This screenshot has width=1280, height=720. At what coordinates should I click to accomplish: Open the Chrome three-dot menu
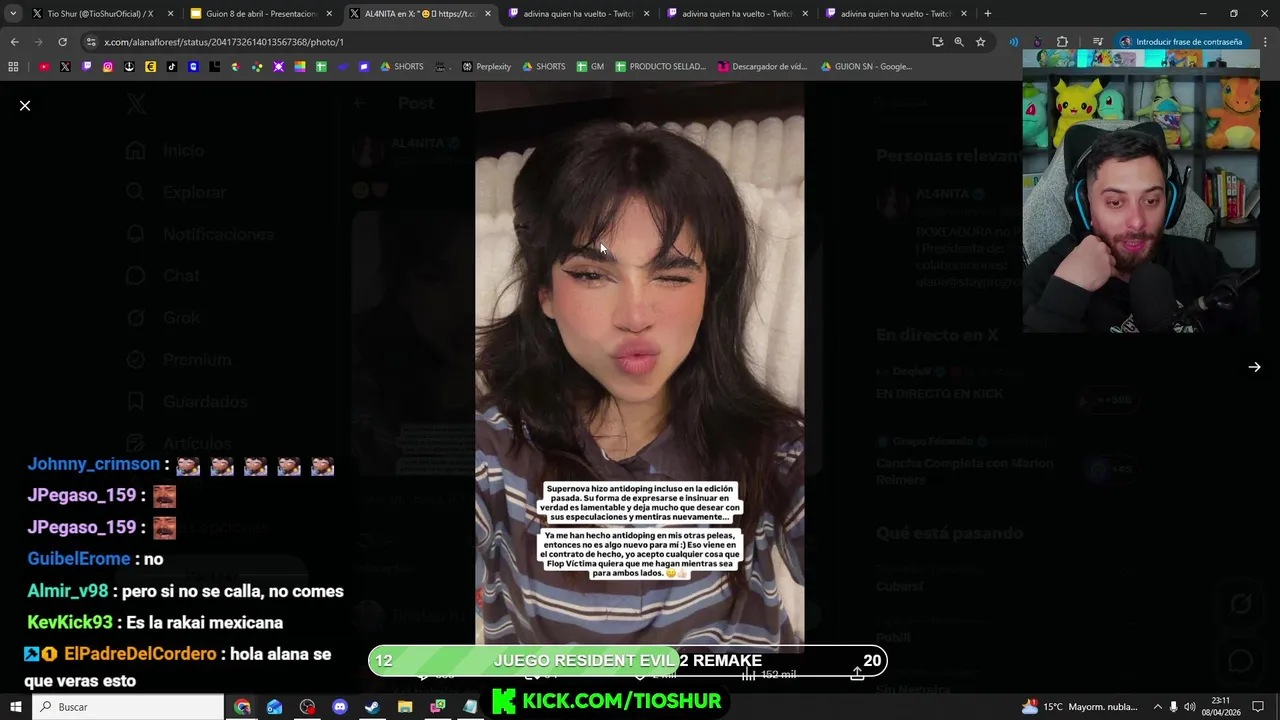point(1264,42)
